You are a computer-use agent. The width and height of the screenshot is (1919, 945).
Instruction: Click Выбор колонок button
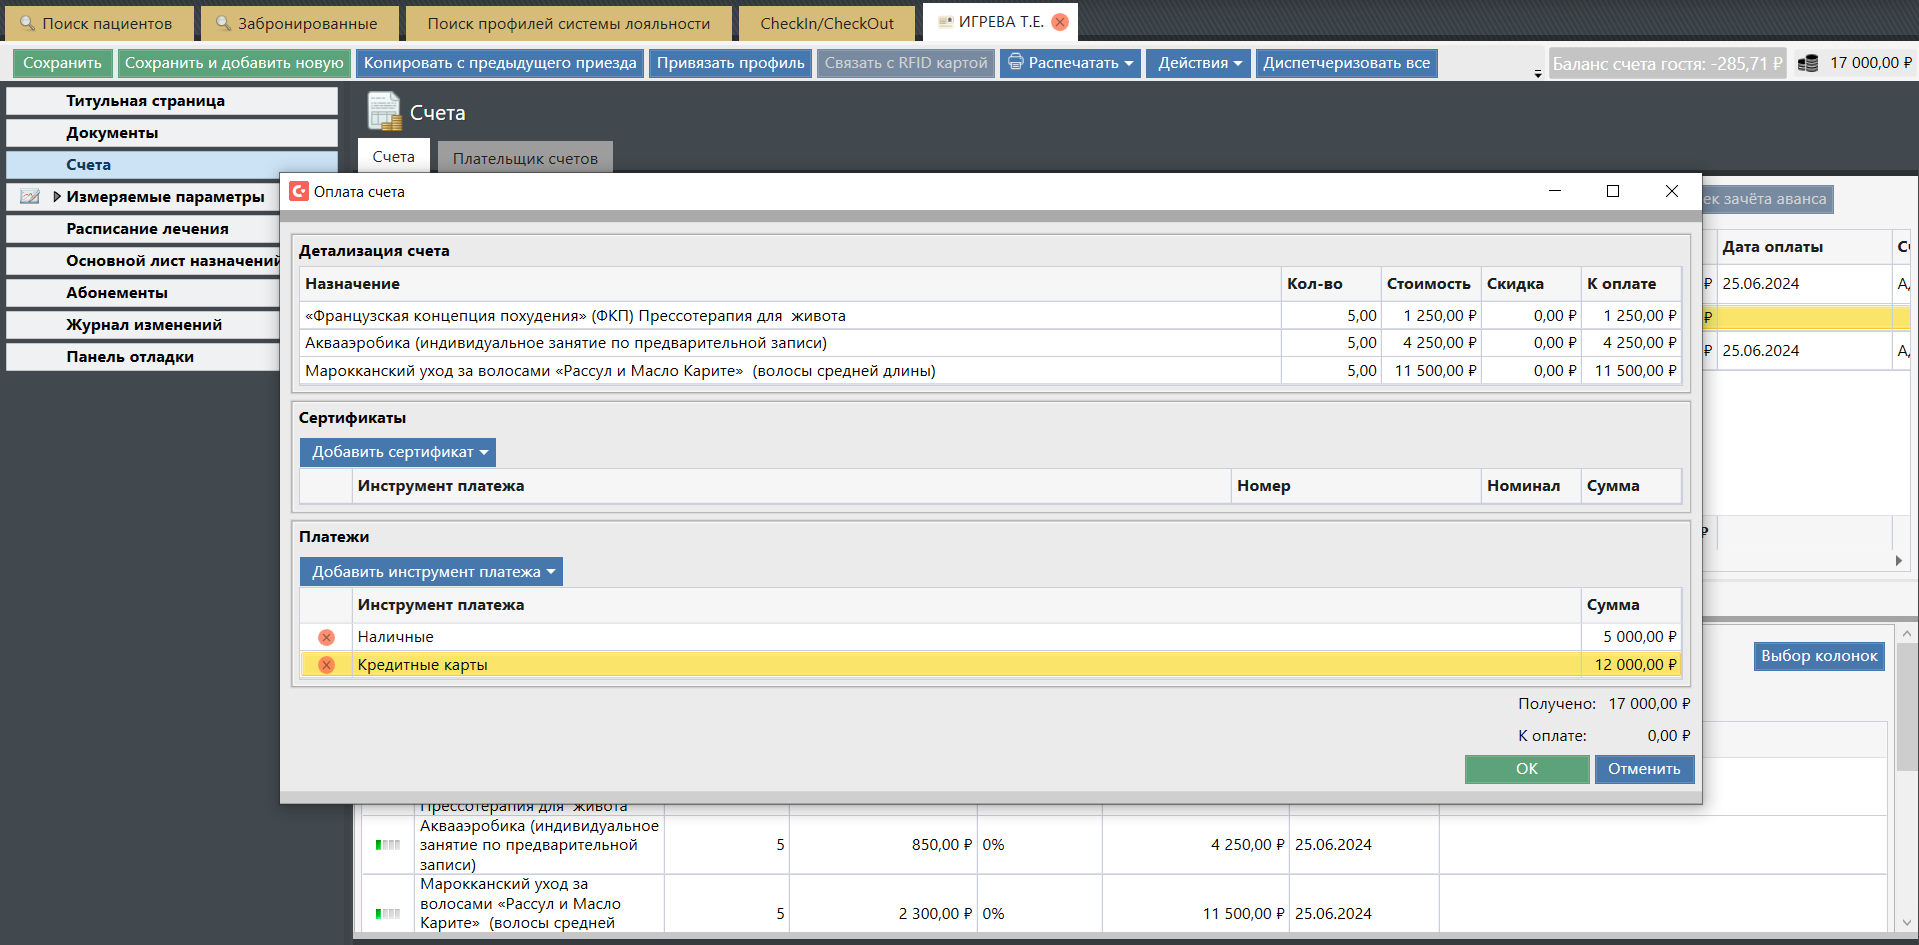(1818, 656)
